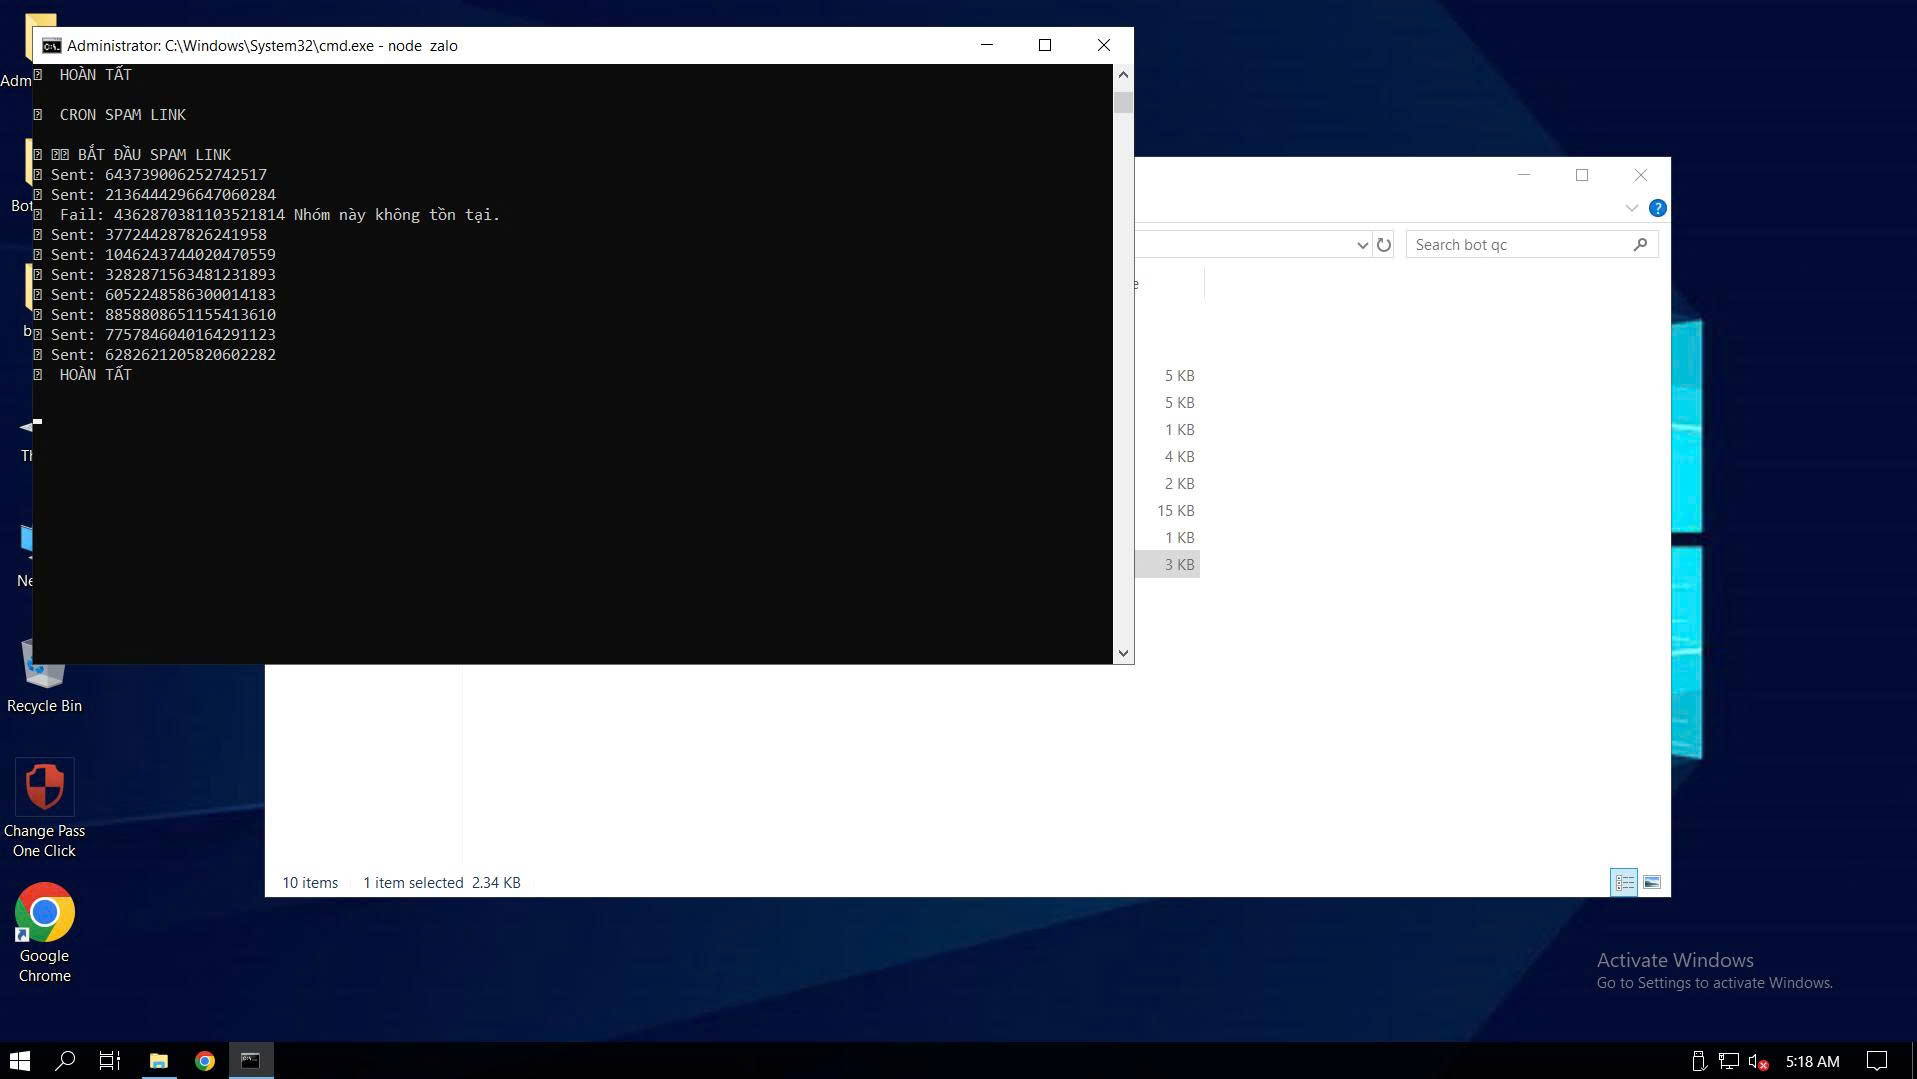Open File Explorer from the taskbar
This screenshot has width=1917, height=1079.
pos(158,1060)
